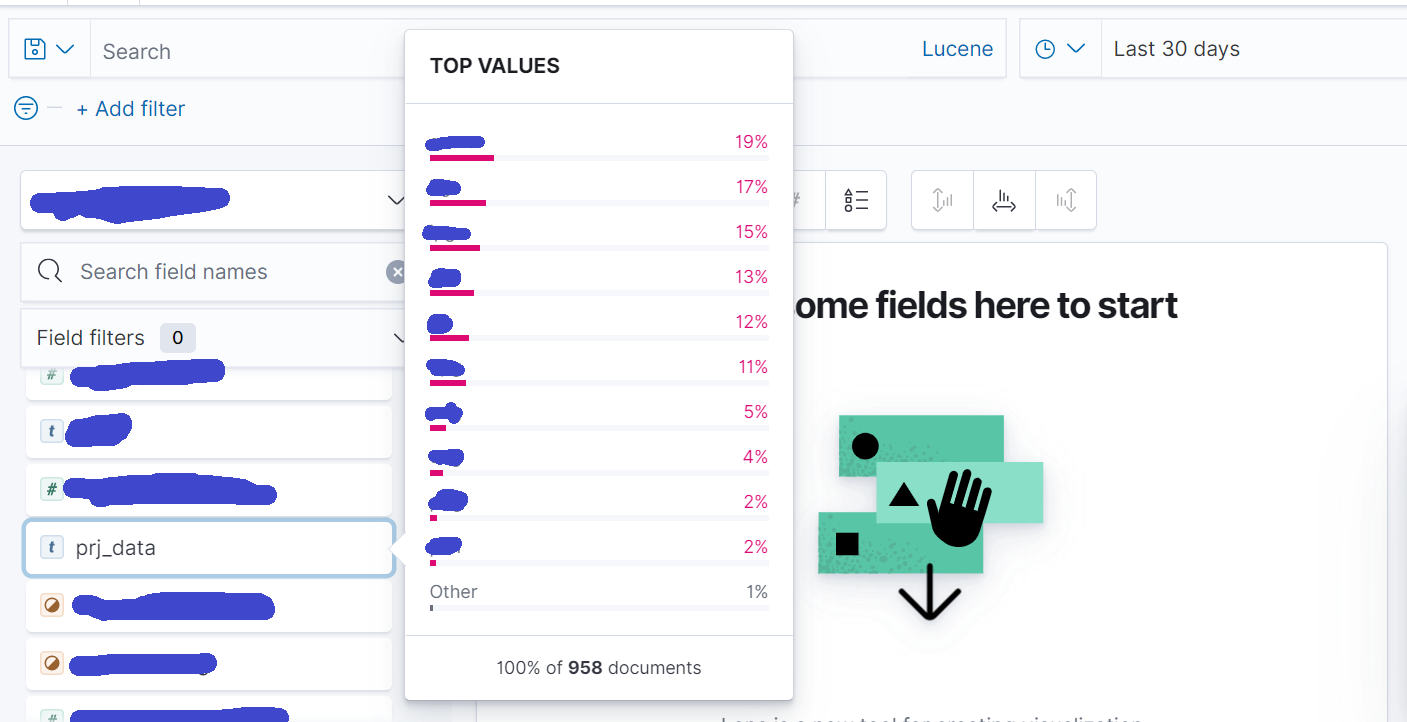1407x722 pixels.
Task: Clear the field name search box
Action: click(x=397, y=272)
